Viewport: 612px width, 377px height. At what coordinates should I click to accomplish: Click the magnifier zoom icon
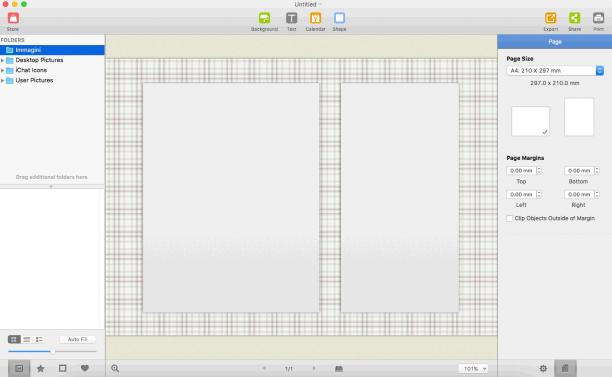tap(115, 368)
